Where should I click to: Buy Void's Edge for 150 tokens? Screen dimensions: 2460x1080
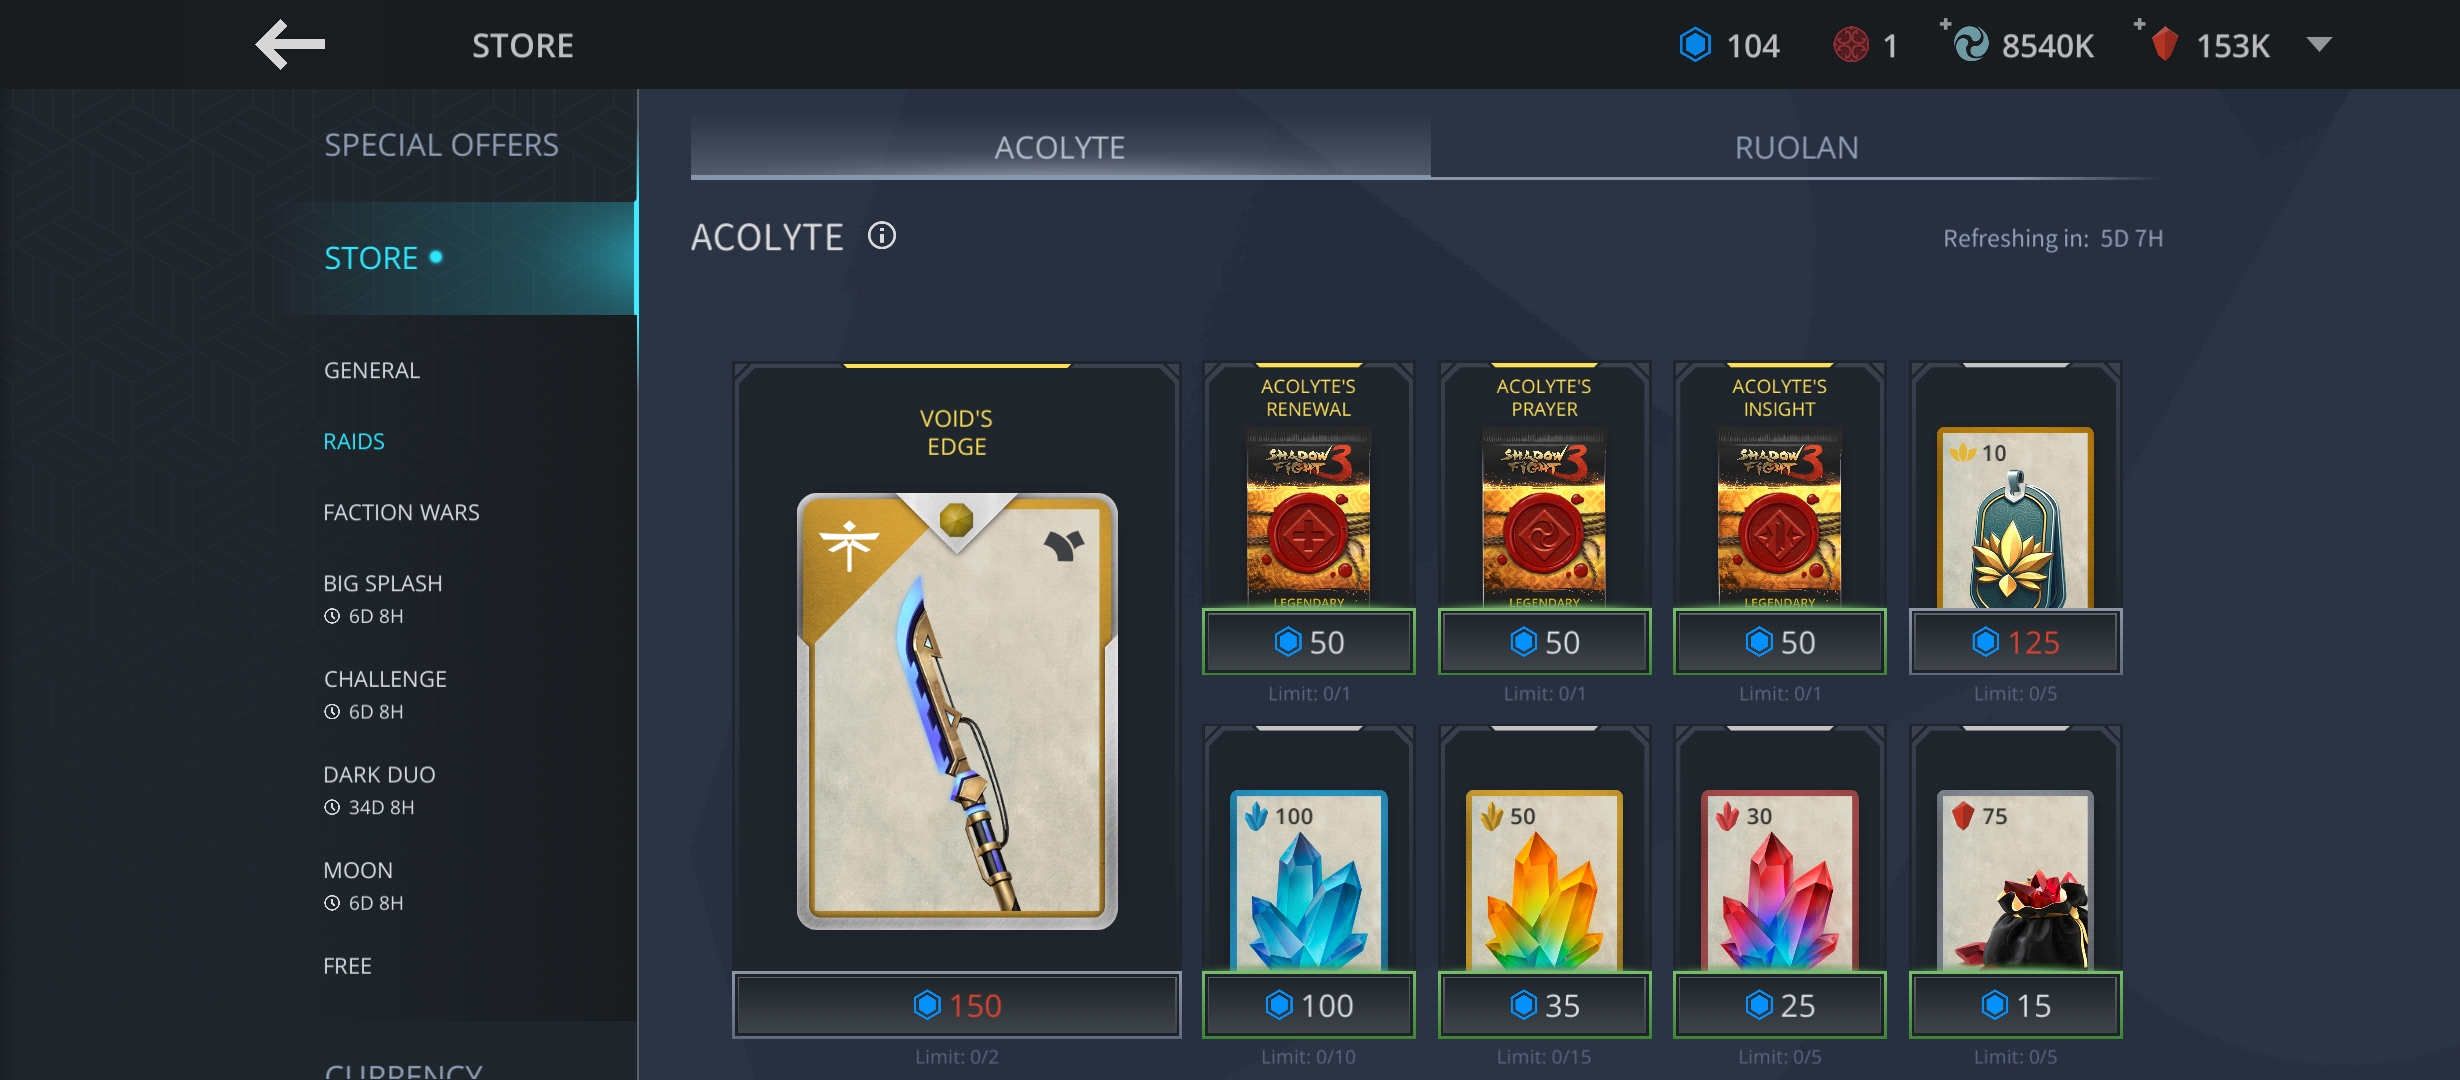957,1005
